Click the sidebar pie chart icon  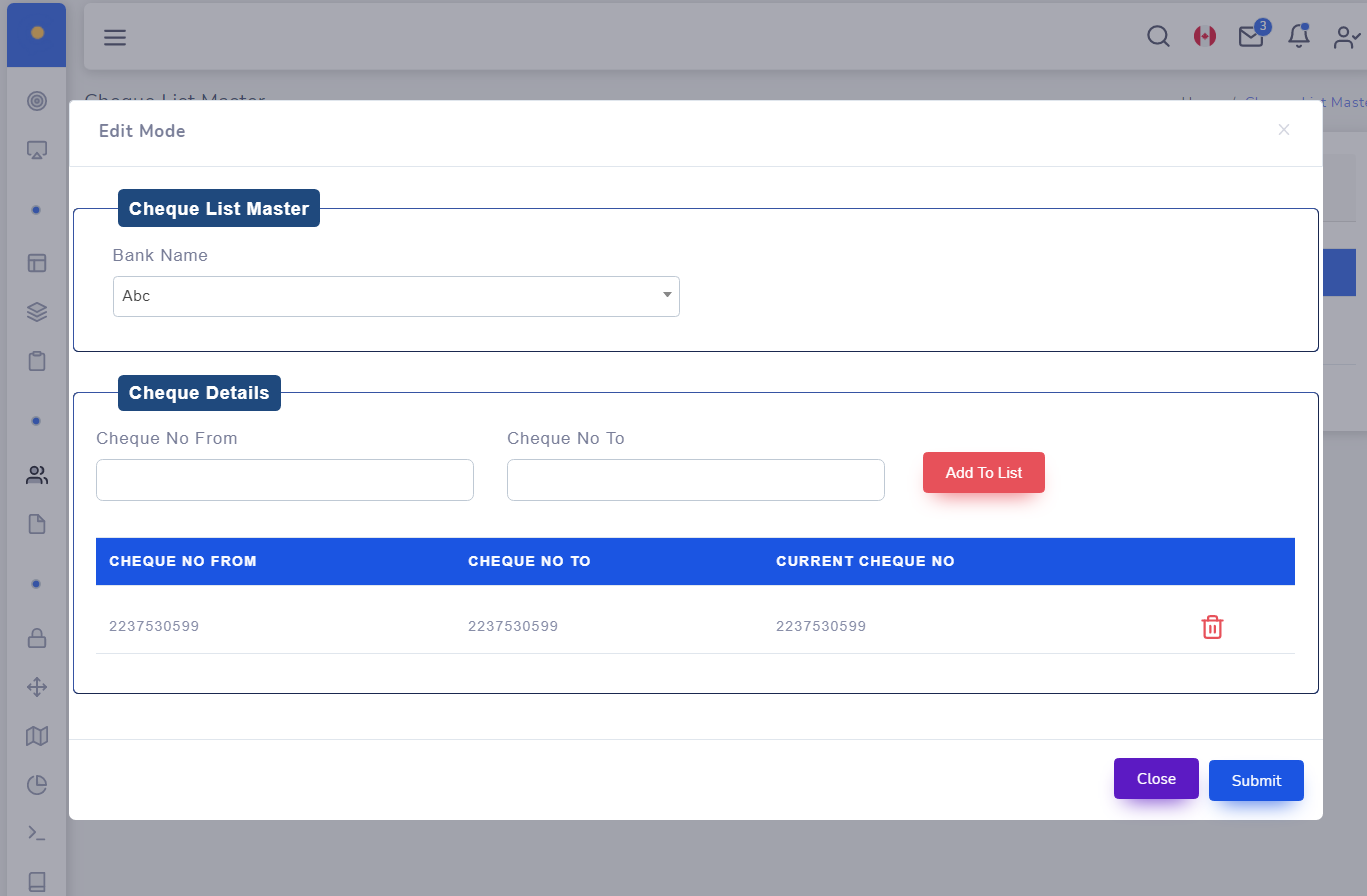point(37,785)
